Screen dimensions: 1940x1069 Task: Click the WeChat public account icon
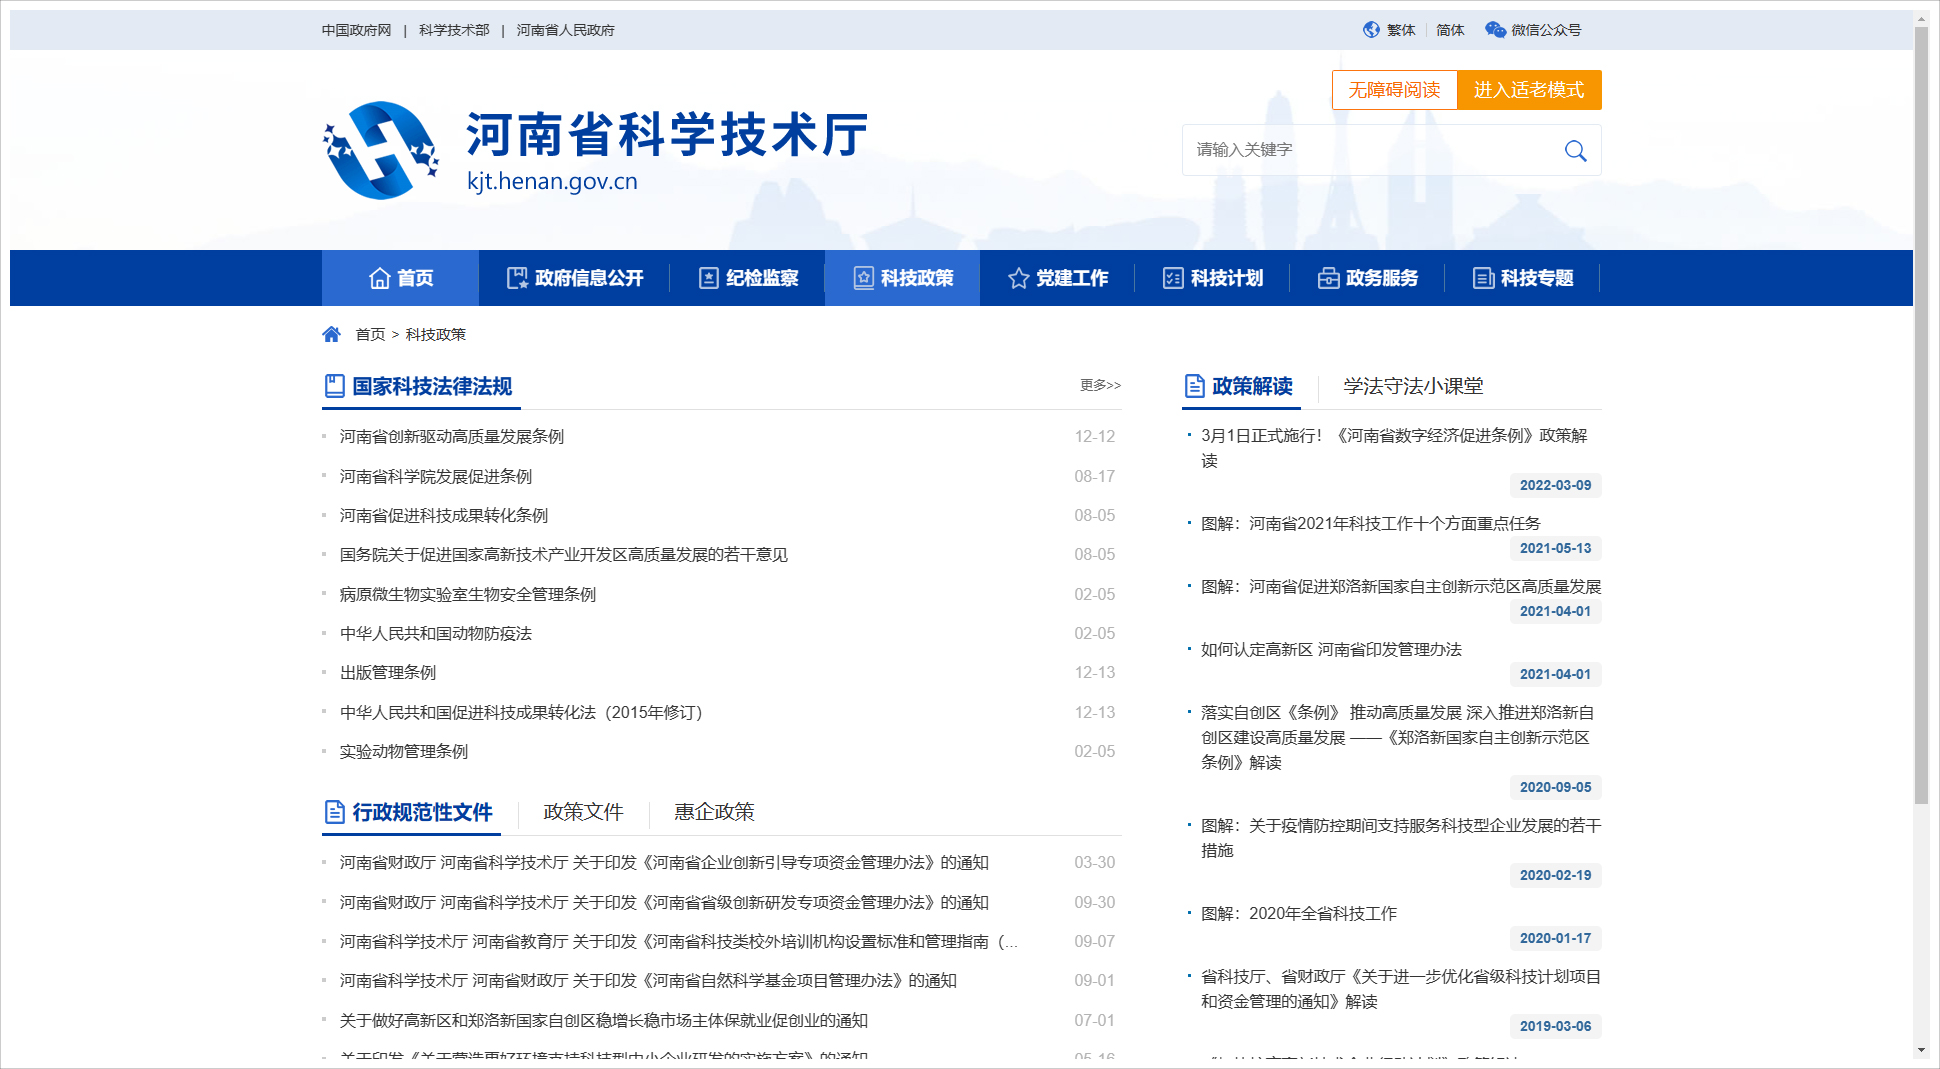(1495, 30)
